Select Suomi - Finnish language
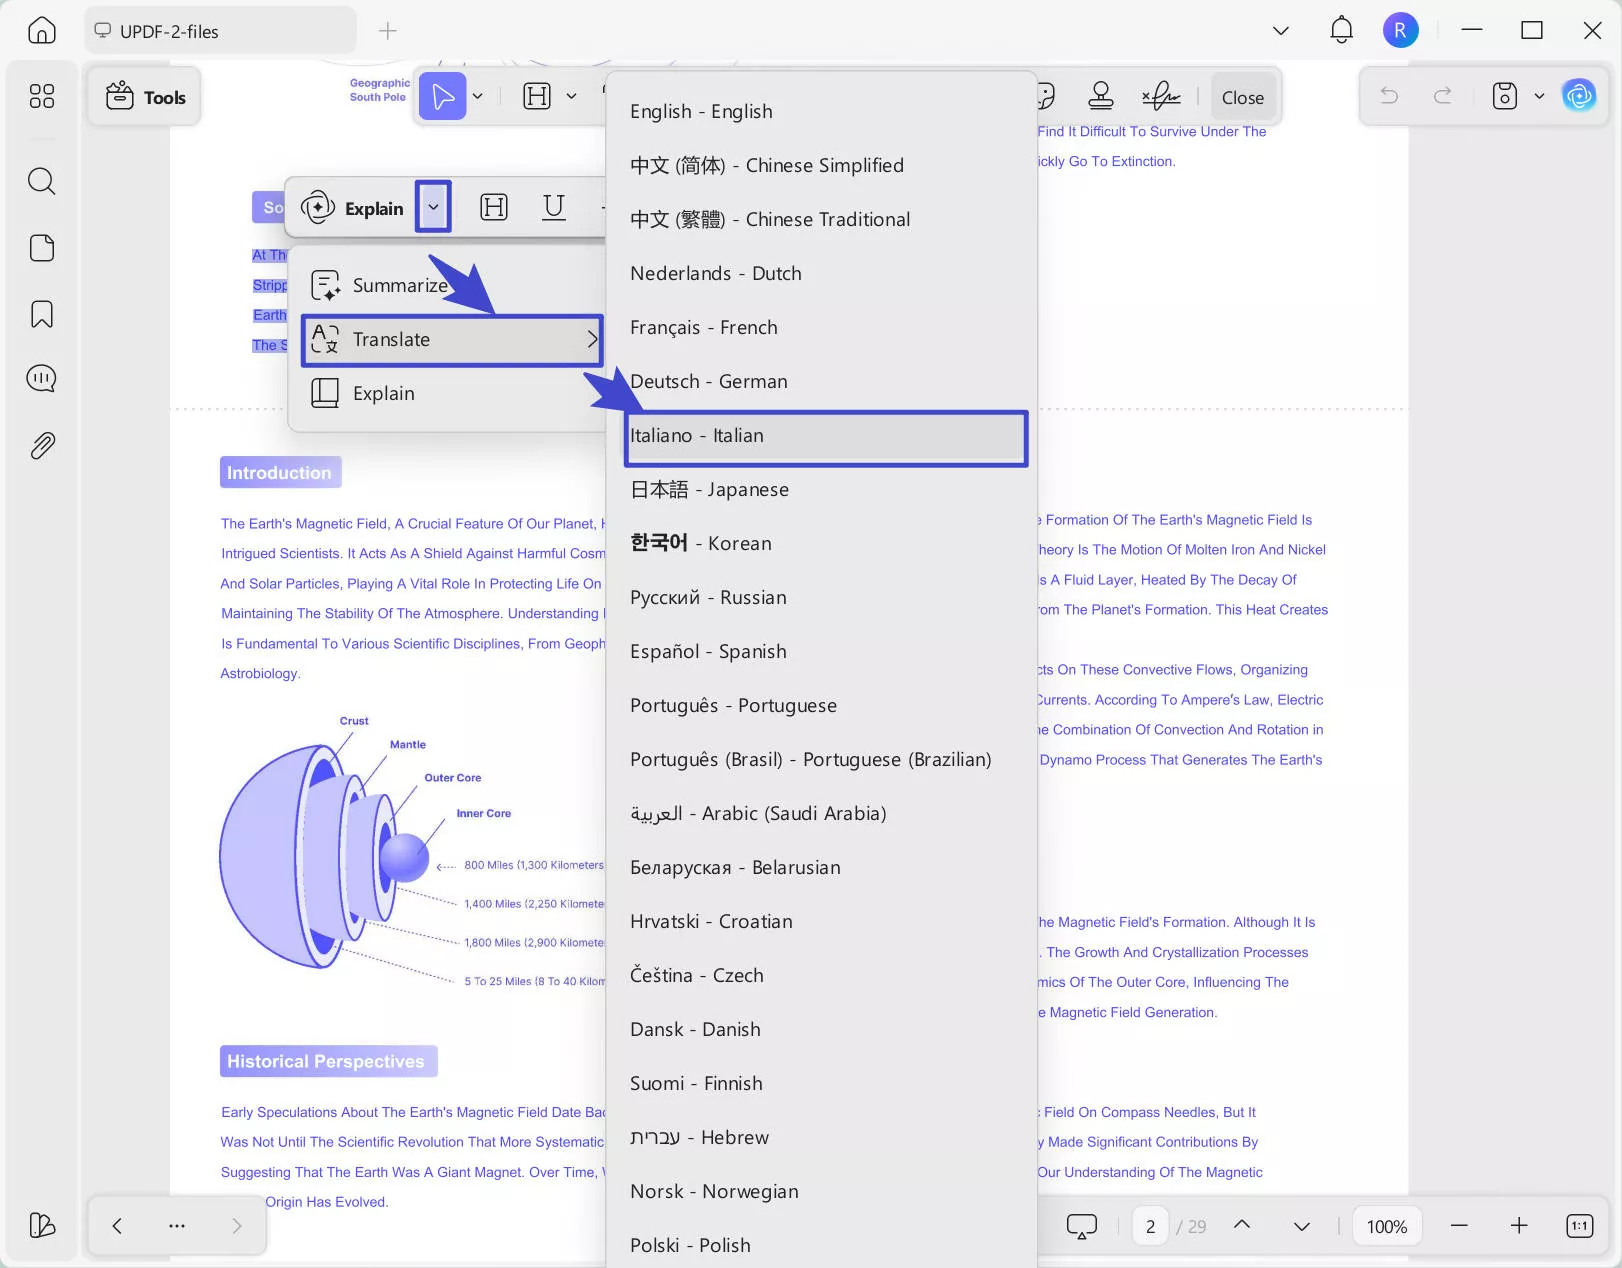 pyautogui.click(x=821, y=1083)
